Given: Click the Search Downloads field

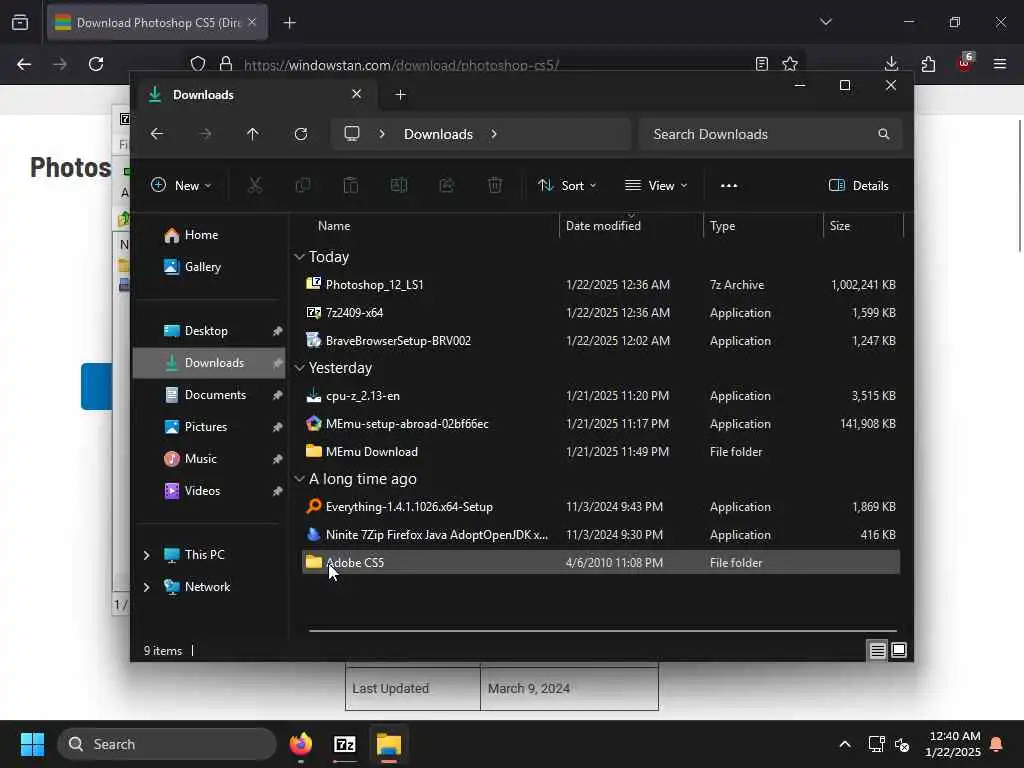Looking at the screenshot, I should pyautogui.click(x=770, y=134).
